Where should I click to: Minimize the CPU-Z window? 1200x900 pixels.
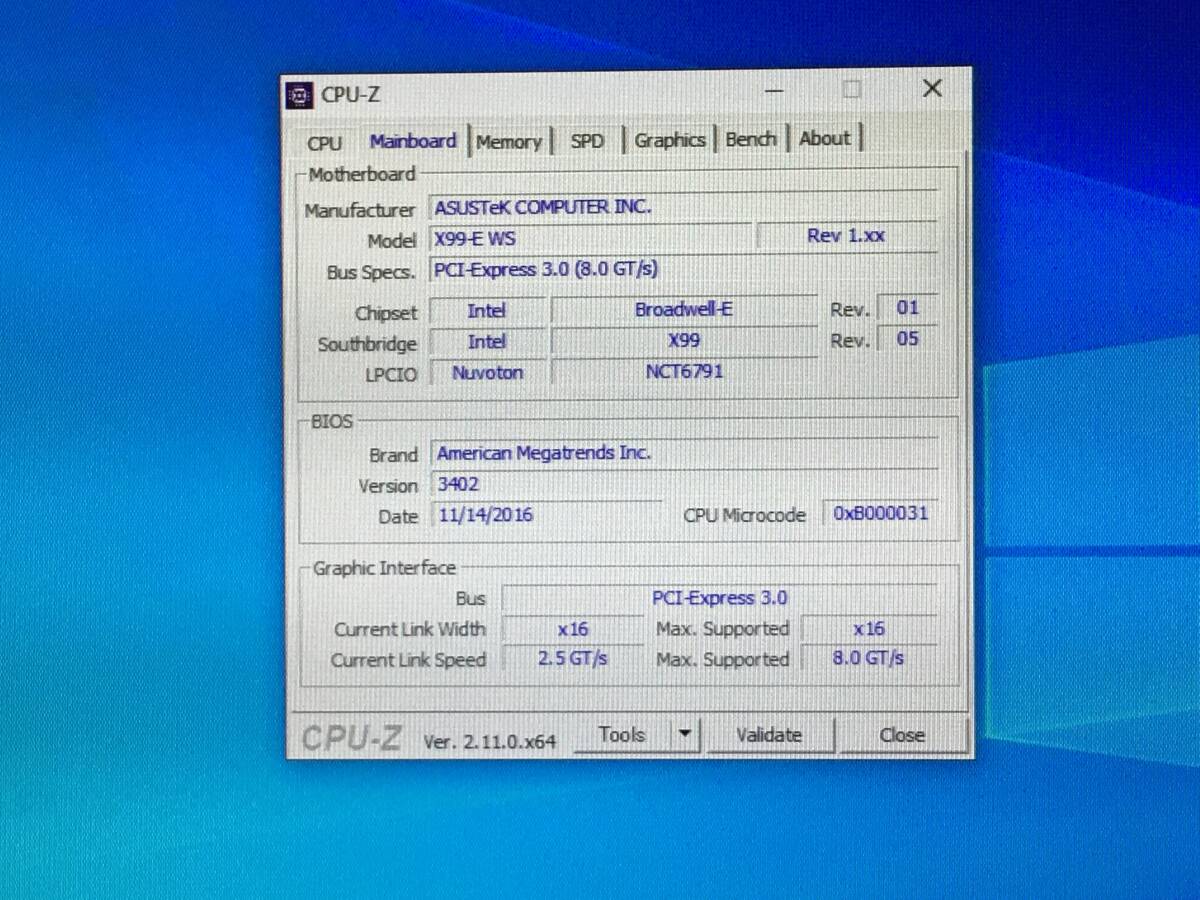(775, 90)
